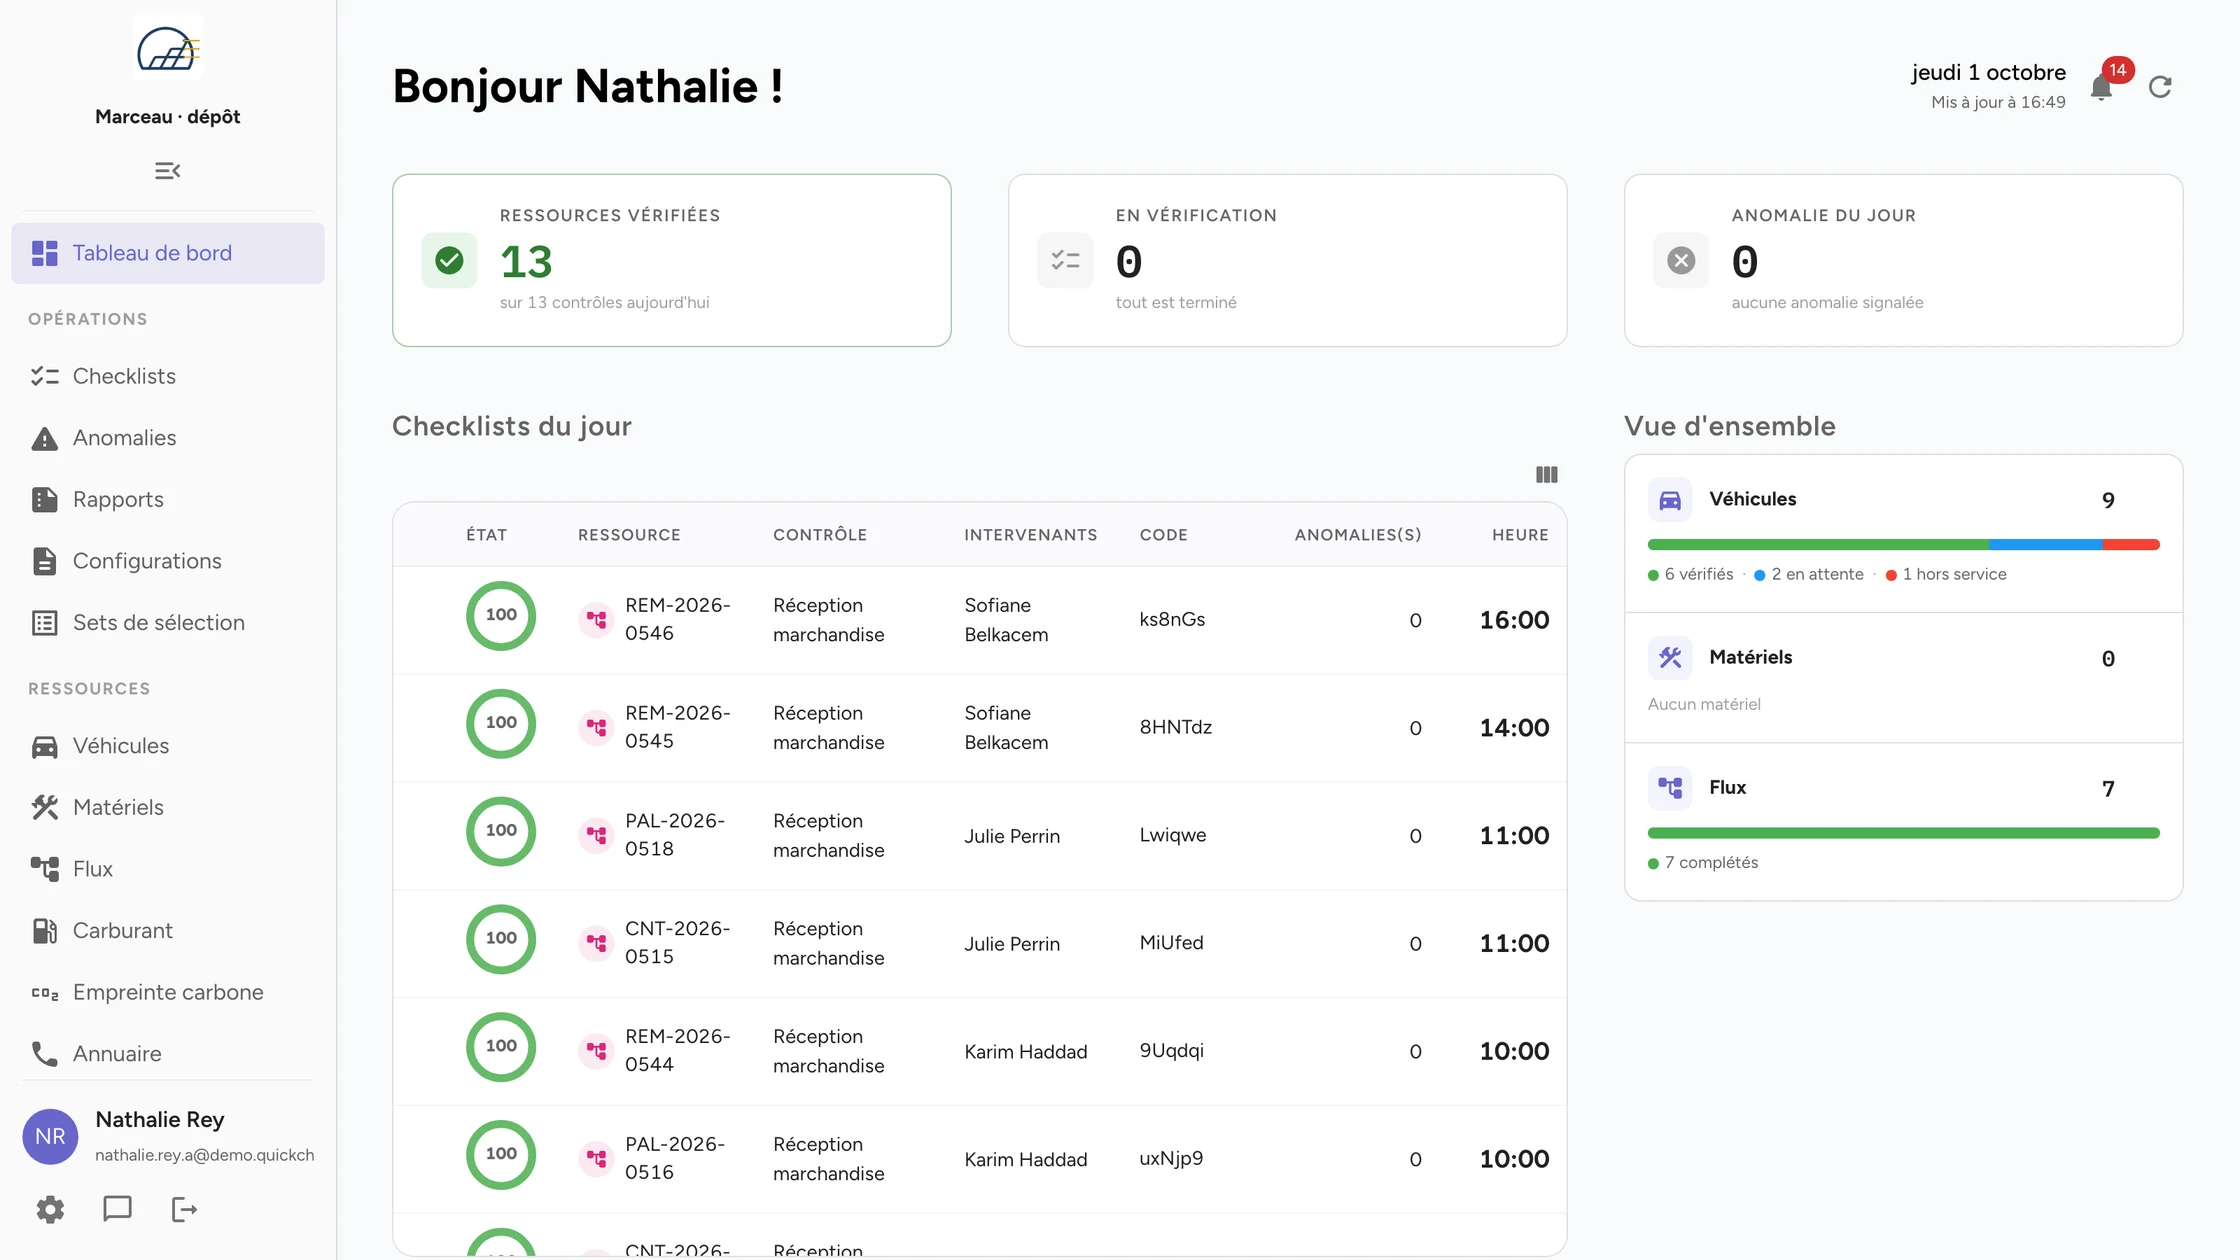Select row with code 9Uqdqi
This screenshot has height=1260, width=2240.
980,1051
